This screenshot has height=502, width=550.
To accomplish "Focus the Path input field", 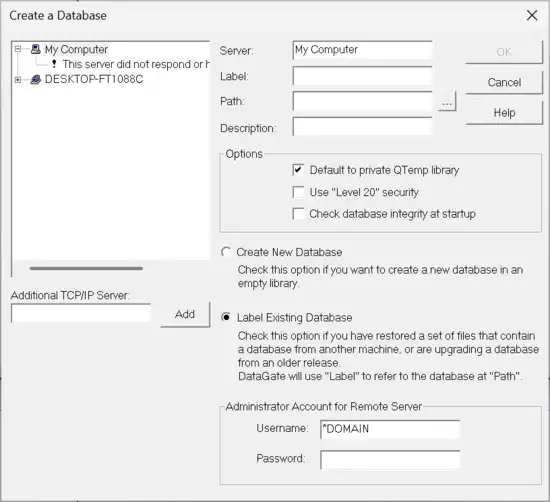I will (x=362, y=101).
